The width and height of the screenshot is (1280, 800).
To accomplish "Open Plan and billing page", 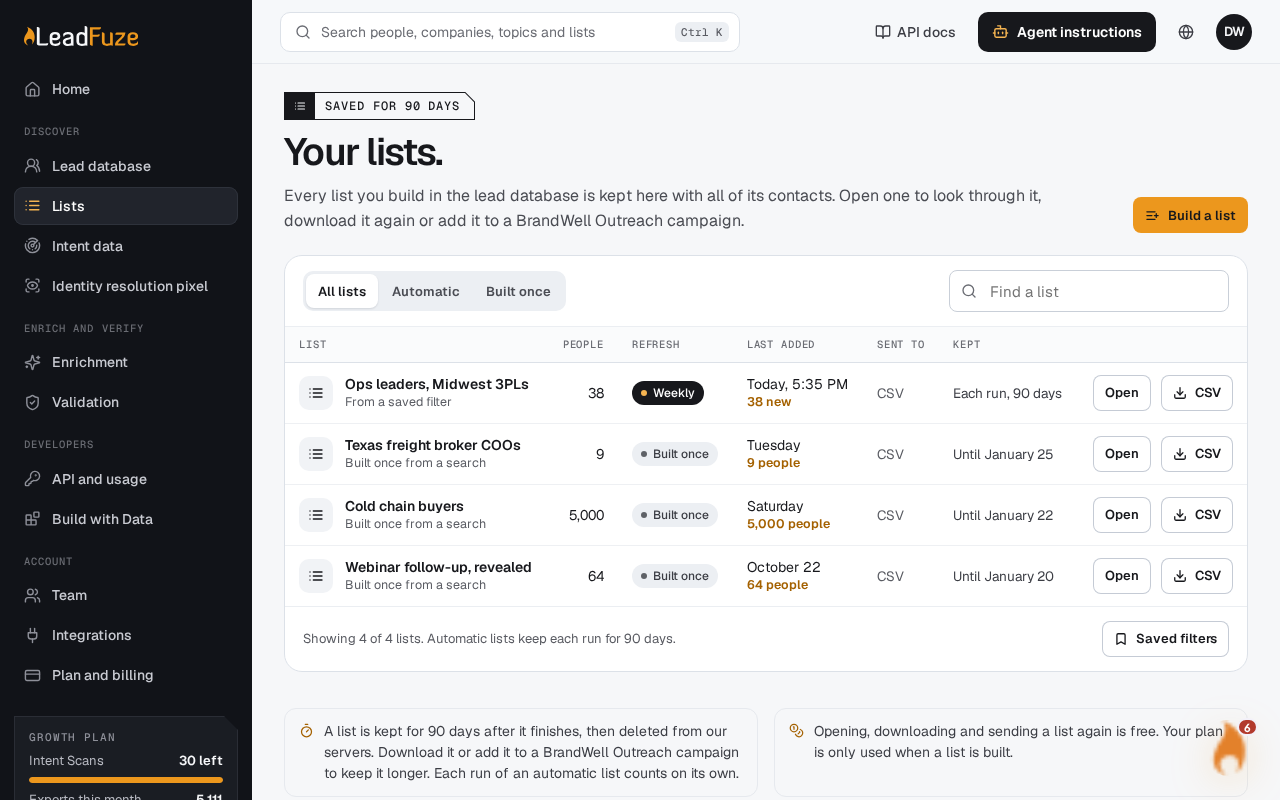I will [x=126, y=675].
